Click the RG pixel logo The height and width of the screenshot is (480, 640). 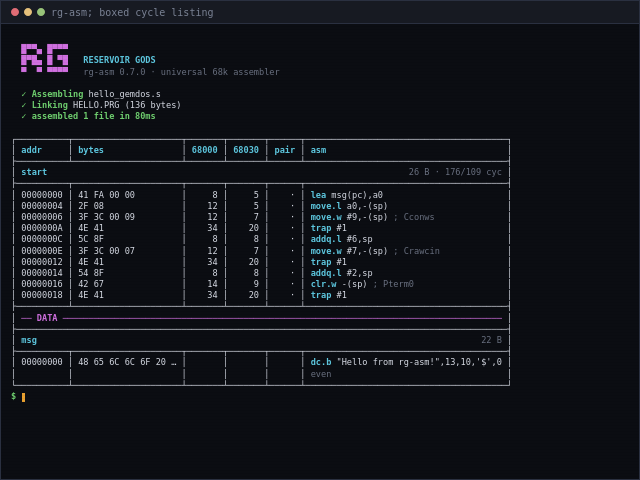coord(44,58)
